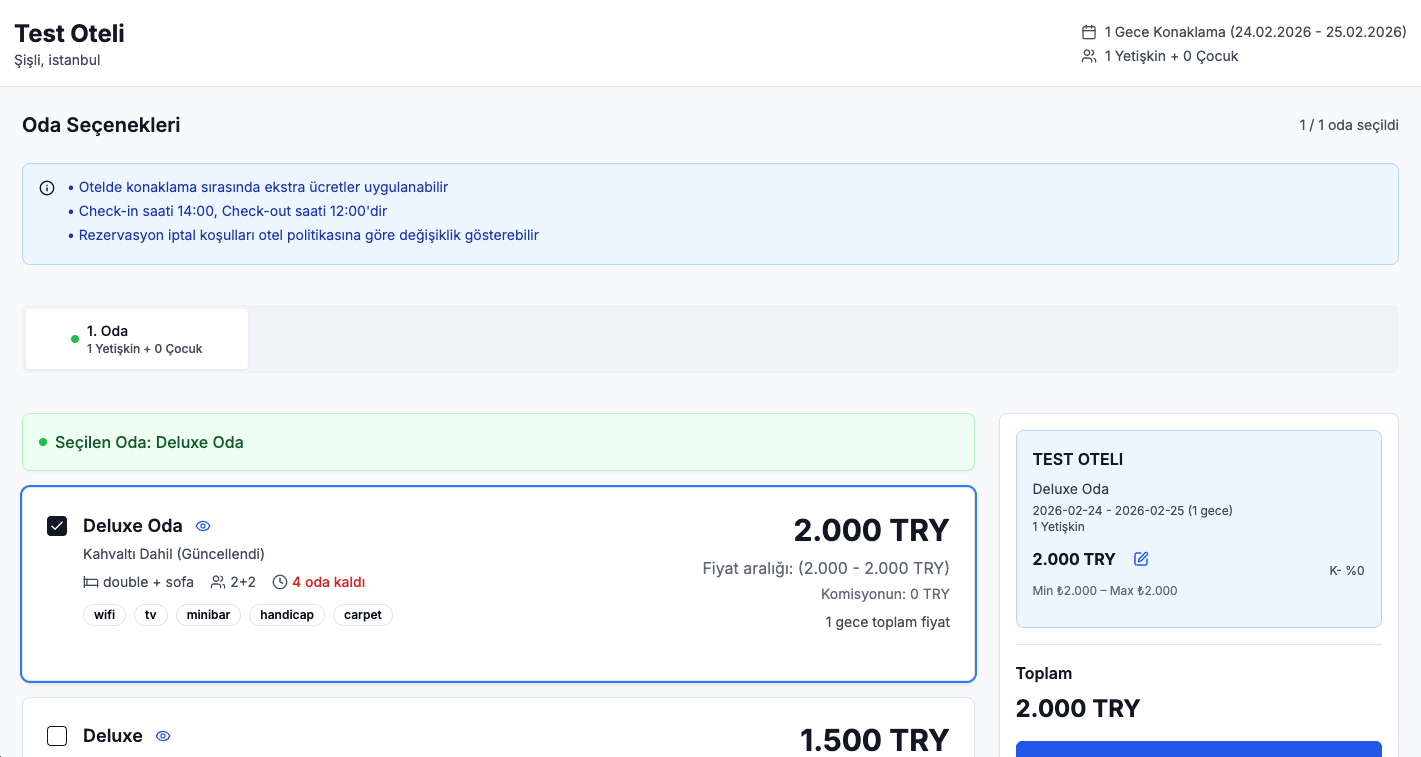Click the TEST OTELI summary card
Image resolution: width=1421 pixels, height=757 pixels.
point(1198,528)
